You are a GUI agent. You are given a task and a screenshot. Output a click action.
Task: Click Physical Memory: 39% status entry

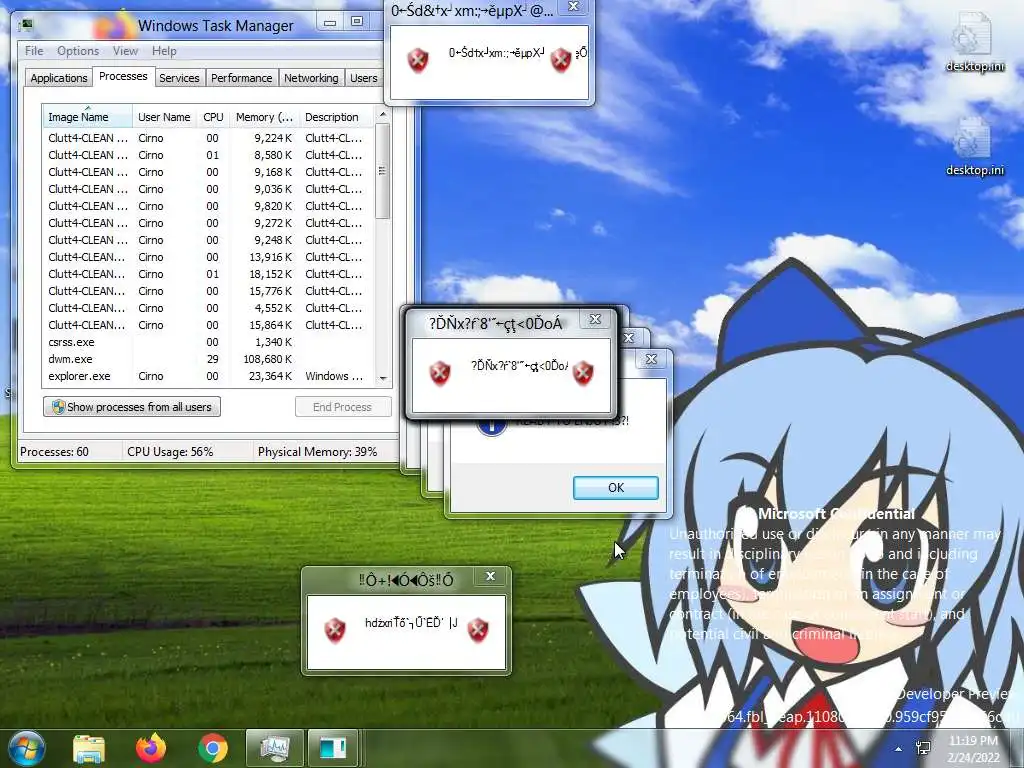317,452
